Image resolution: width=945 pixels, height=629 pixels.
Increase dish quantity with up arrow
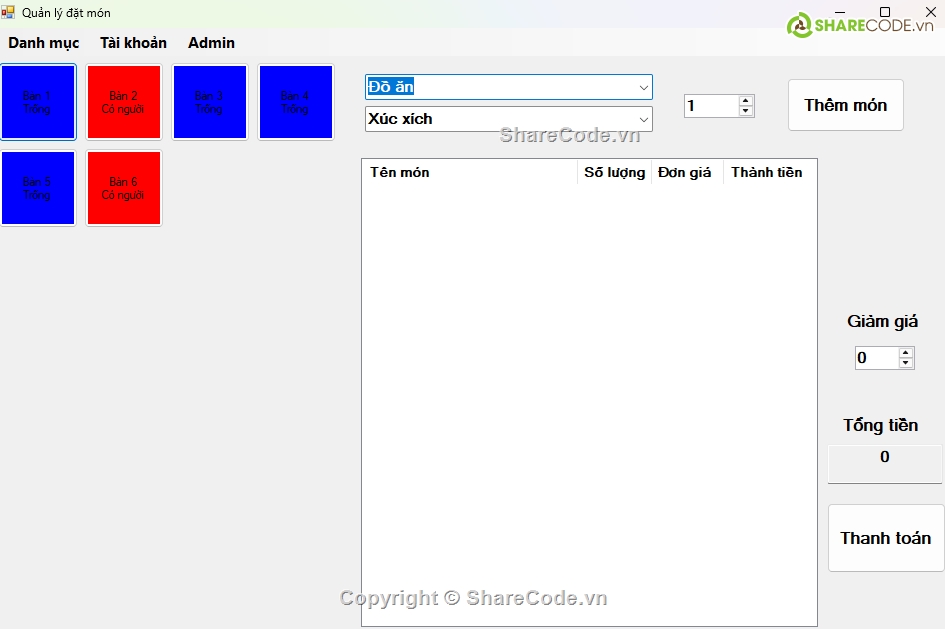[x=746, y=100]
